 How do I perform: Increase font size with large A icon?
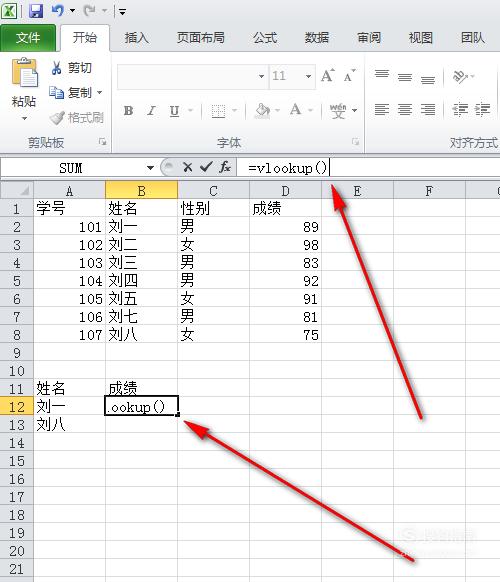(x=327, y=76)
